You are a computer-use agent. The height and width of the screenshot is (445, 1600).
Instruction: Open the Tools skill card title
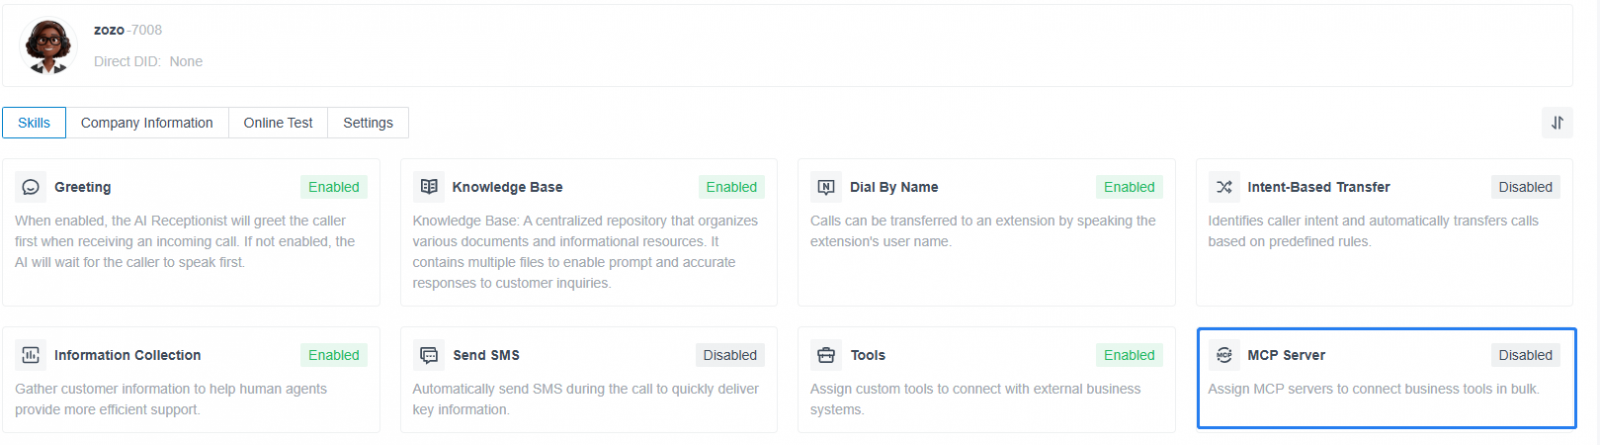click(x=868, y=355)
